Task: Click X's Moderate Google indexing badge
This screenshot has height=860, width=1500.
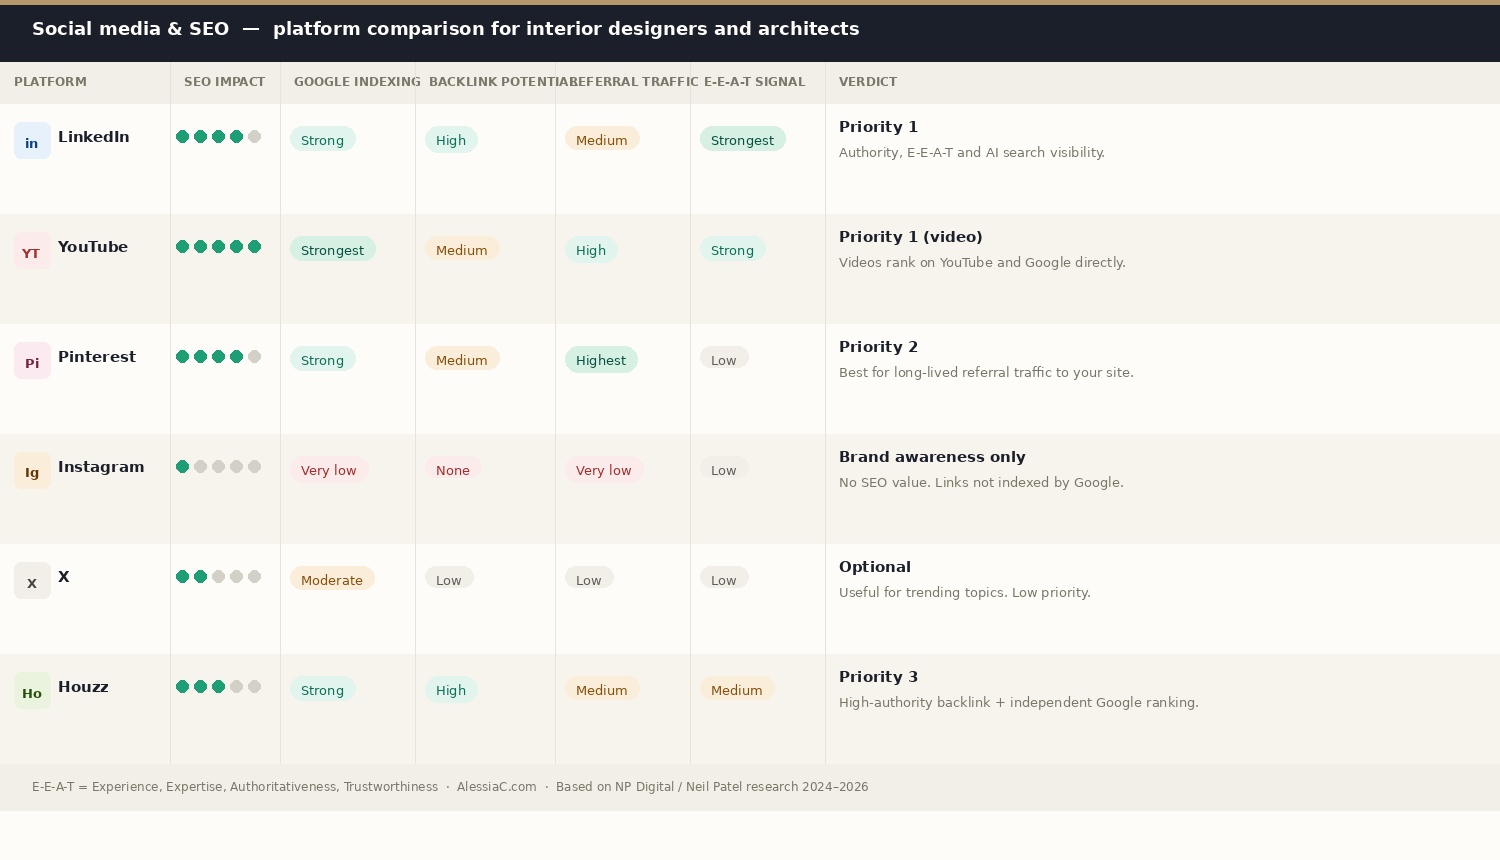Action: coord(332,580)
